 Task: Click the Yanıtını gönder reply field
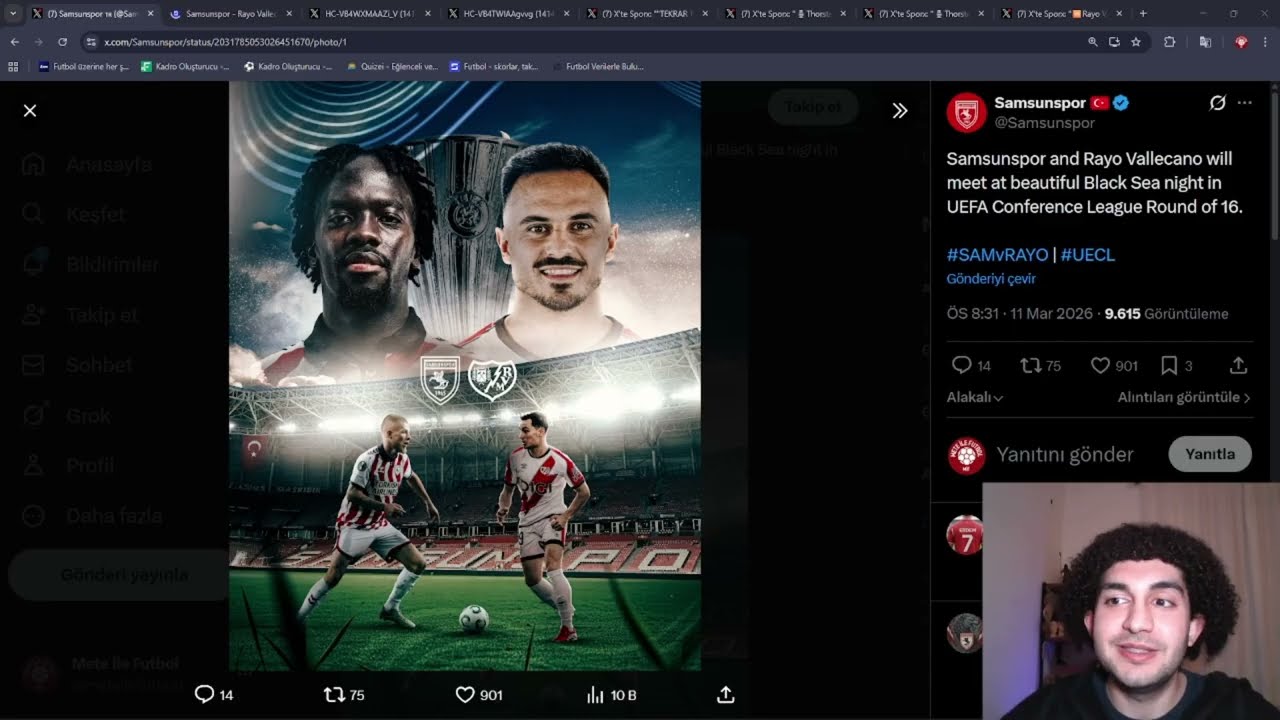click(x=1065, y=454)
